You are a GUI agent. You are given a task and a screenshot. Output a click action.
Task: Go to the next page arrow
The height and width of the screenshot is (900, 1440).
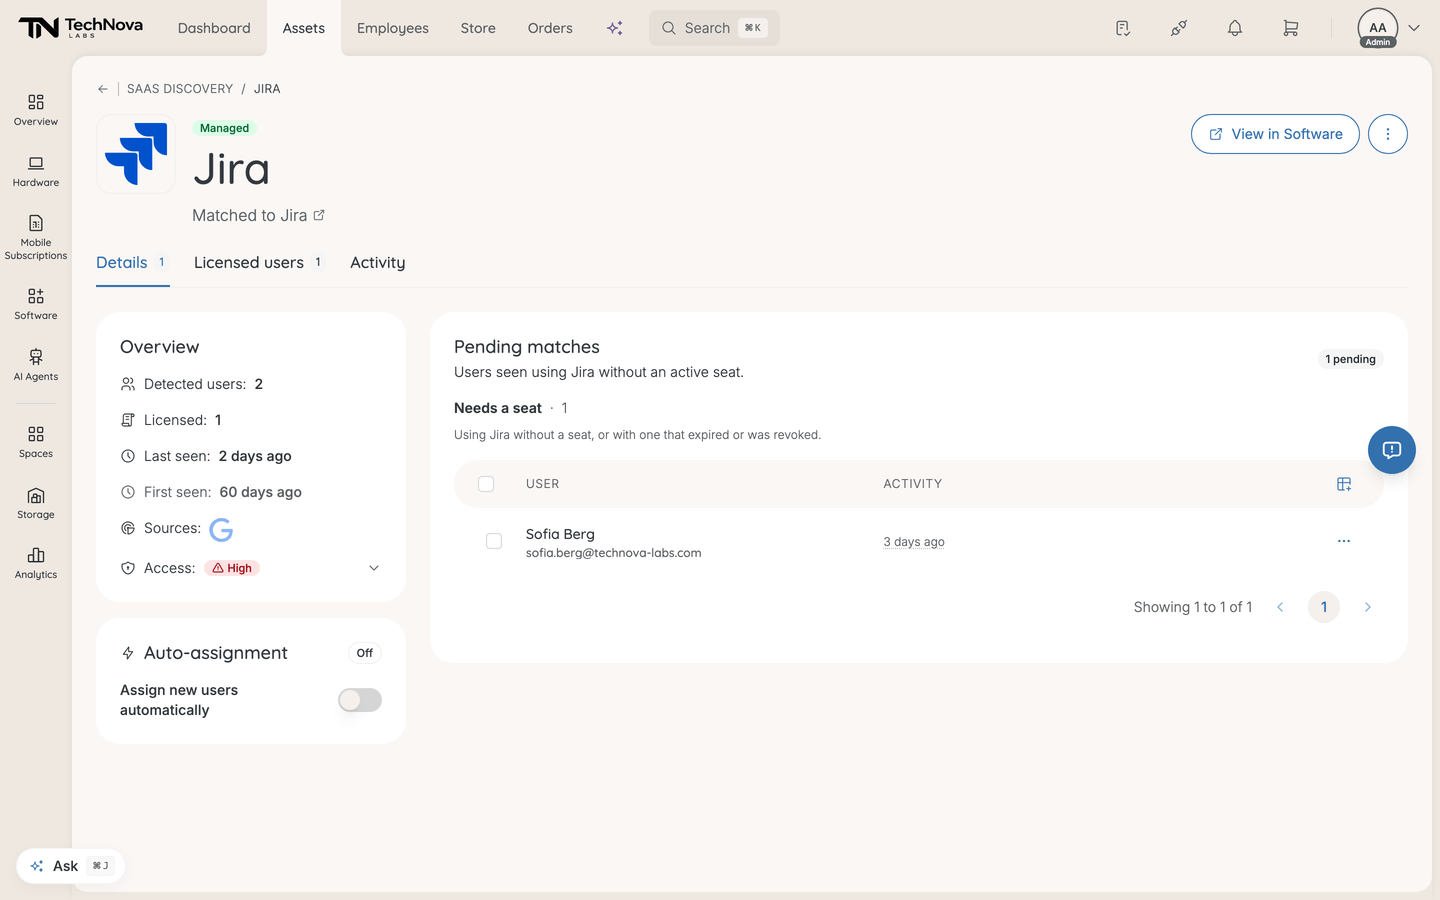click(1368, 607)
